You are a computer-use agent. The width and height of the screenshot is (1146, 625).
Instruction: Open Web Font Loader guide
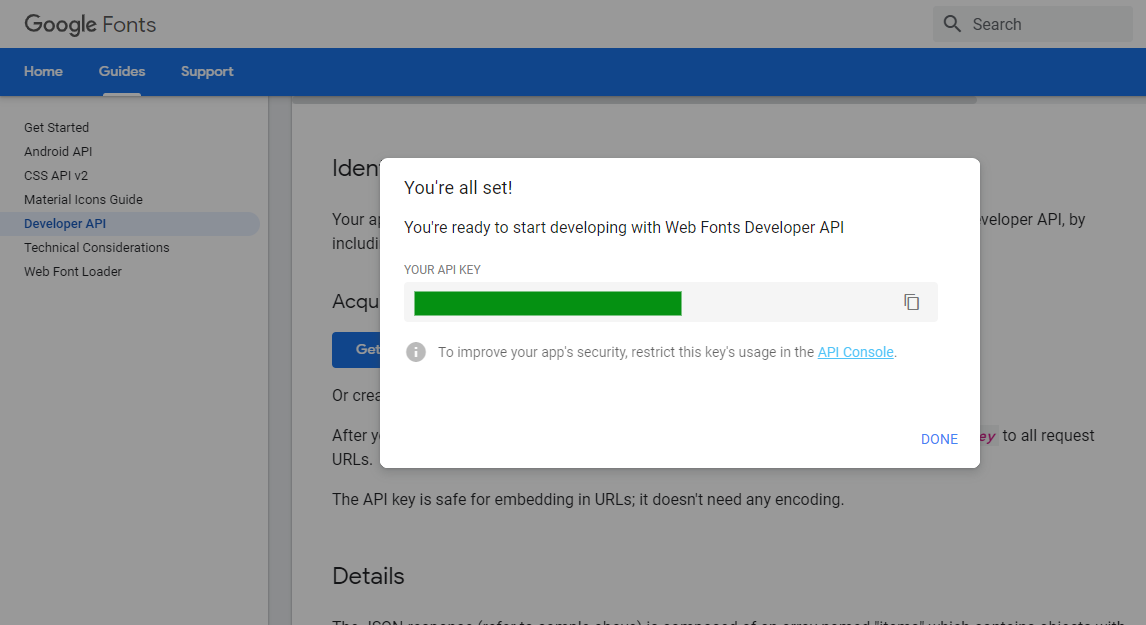coord(73,272)
